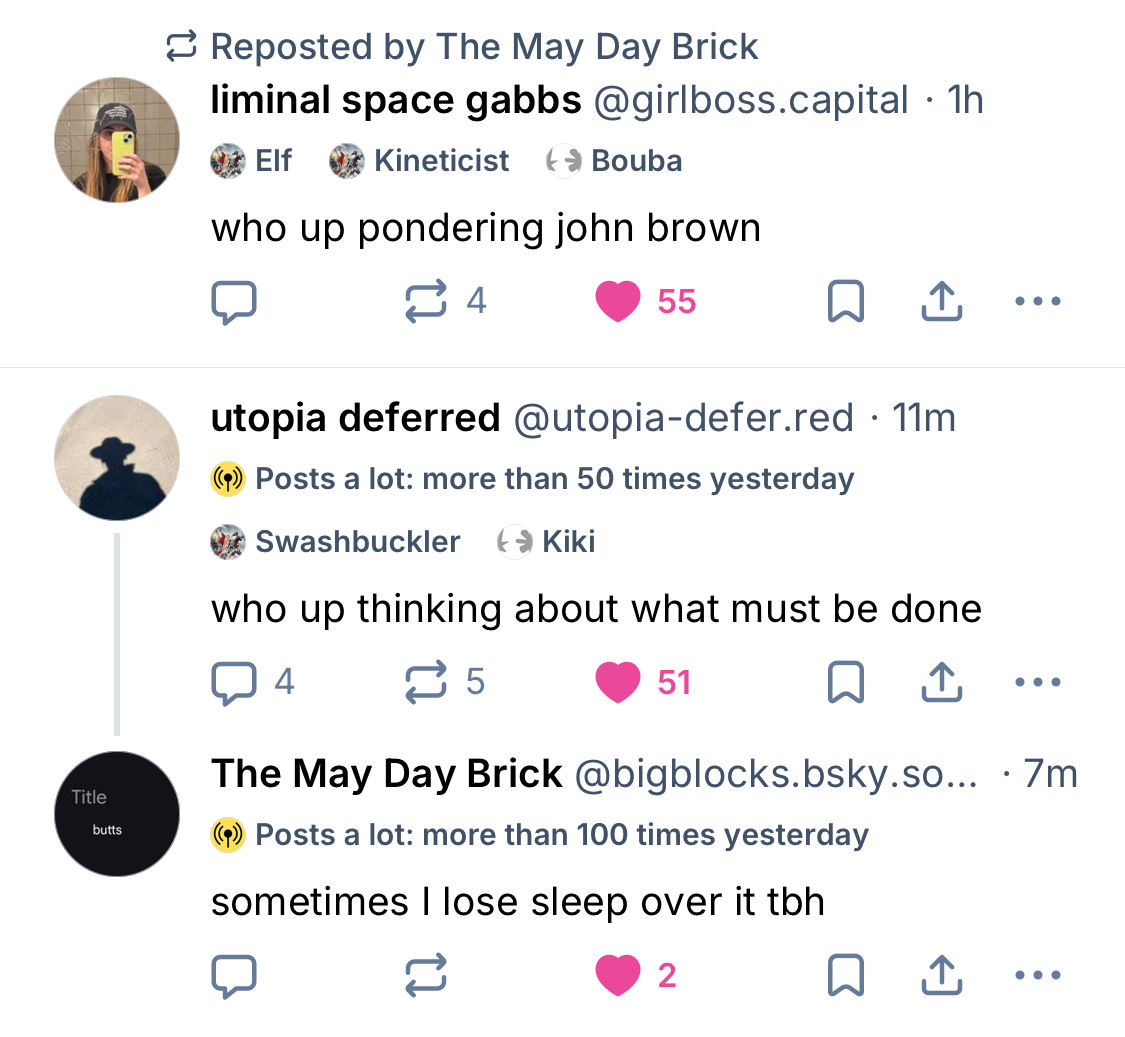Screen dimensions: 1125x1037
Task: Reply to the john brown post
Action: pos(234,301)
